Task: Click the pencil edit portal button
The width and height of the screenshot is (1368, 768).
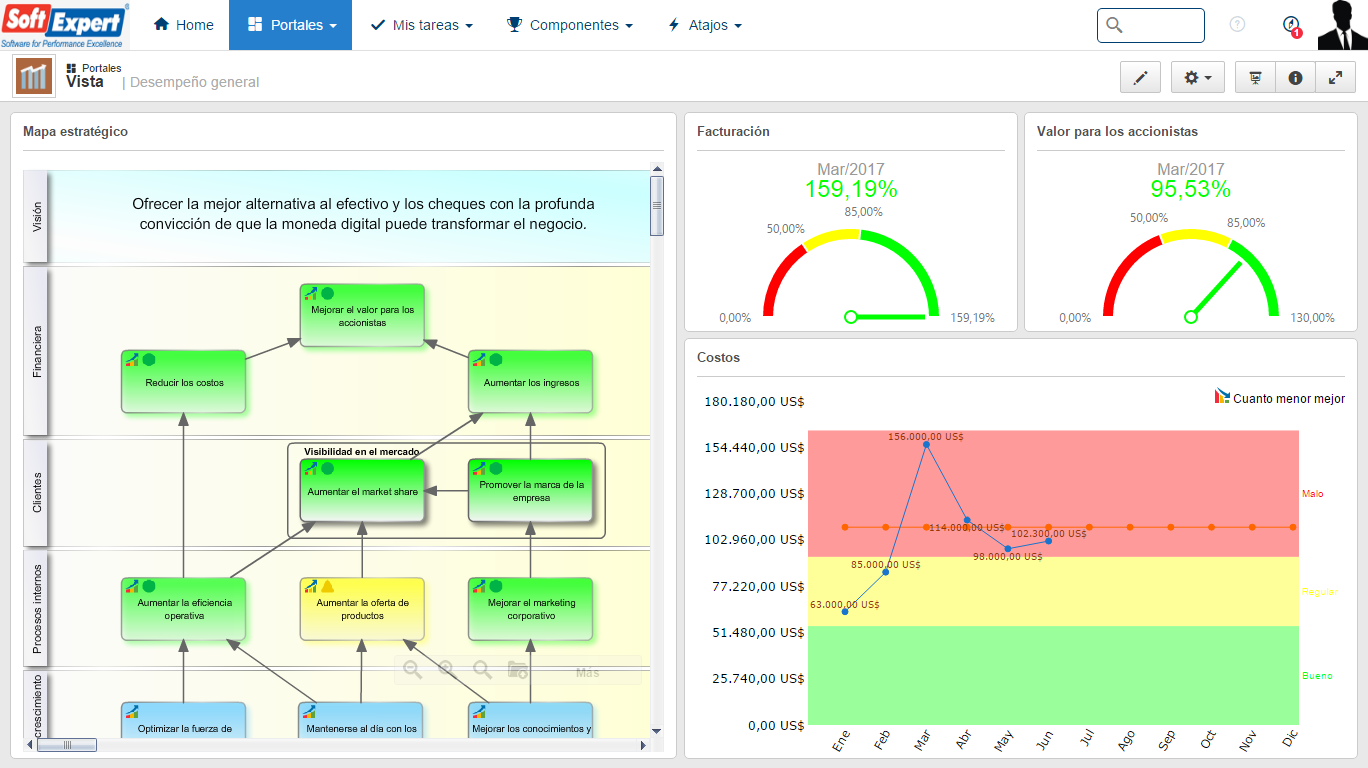Action: (1141, 77)
